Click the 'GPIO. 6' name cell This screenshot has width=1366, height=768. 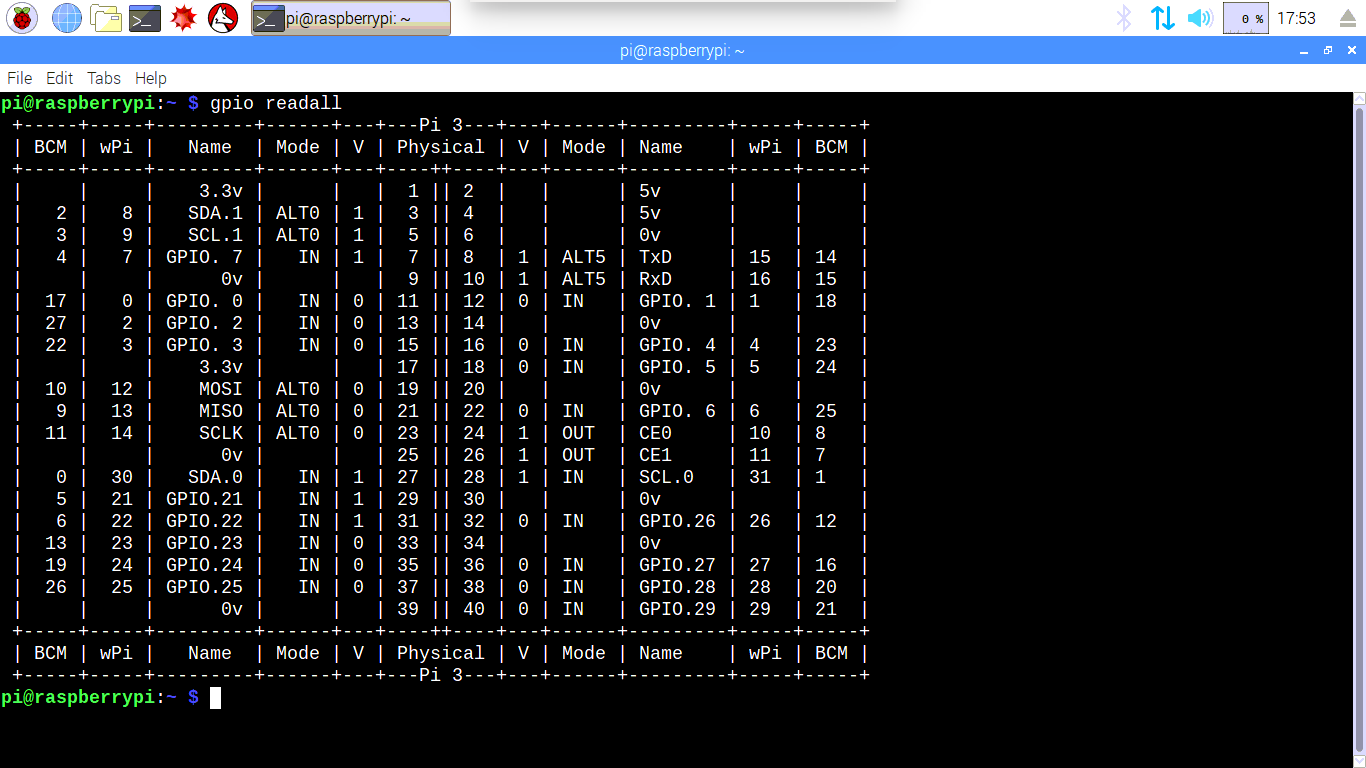[x=677, y=411]
